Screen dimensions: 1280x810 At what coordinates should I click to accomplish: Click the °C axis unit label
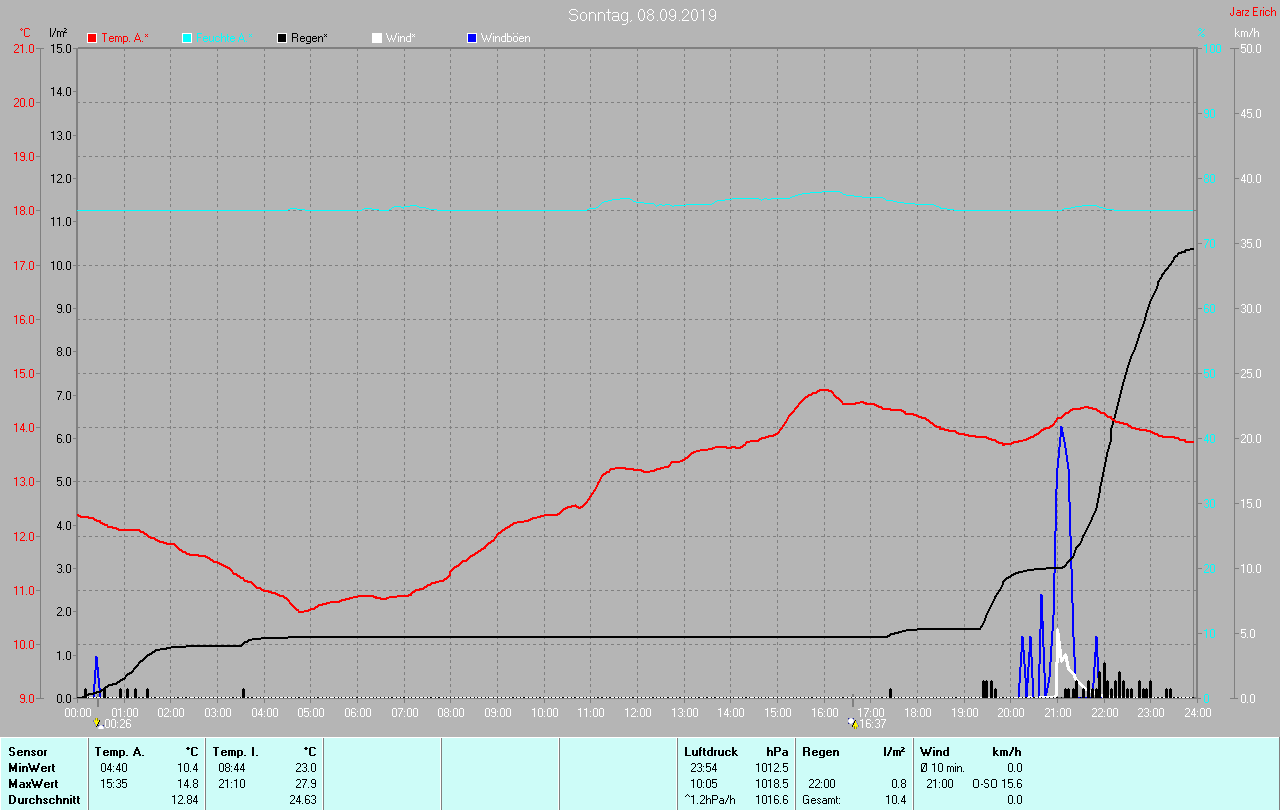tap(25, 33)
